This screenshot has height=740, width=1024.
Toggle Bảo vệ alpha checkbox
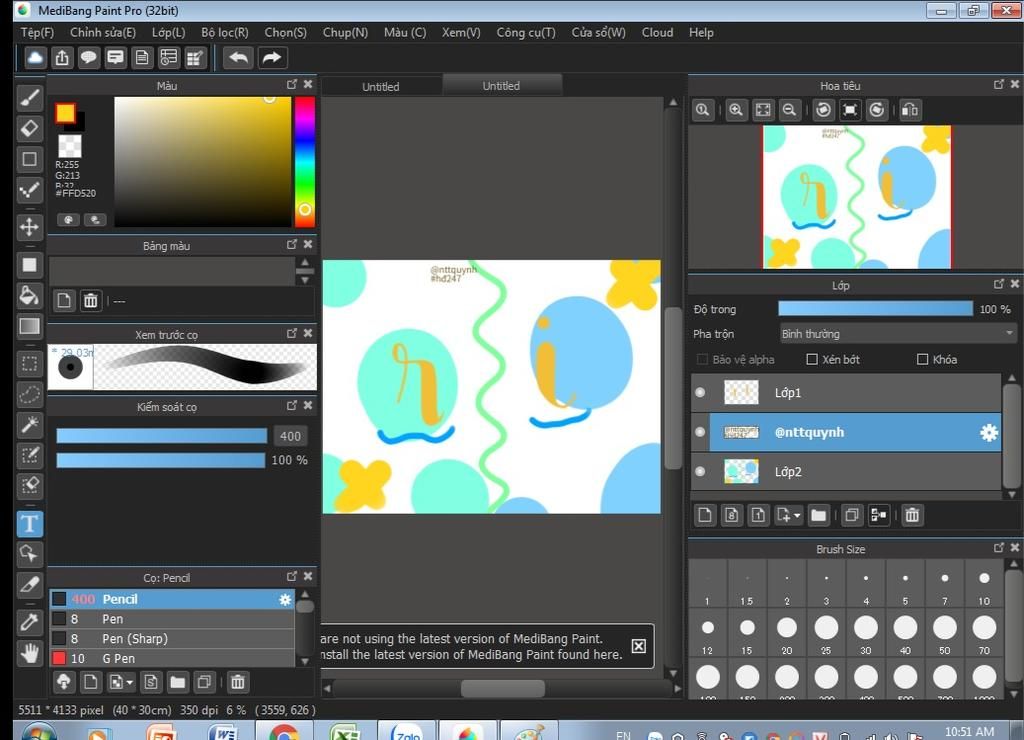coord(703,359)
